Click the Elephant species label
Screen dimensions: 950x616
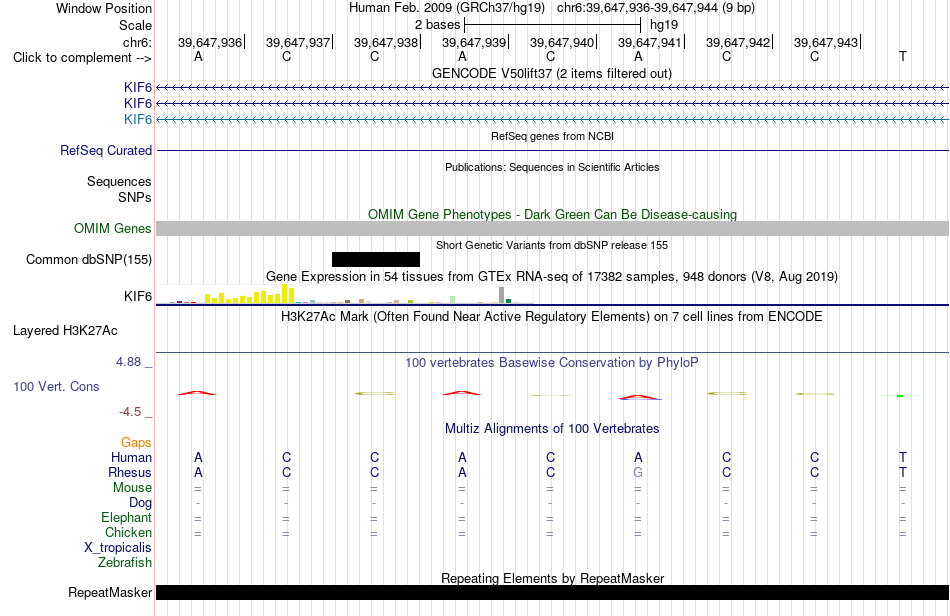[x=127, y=517]
